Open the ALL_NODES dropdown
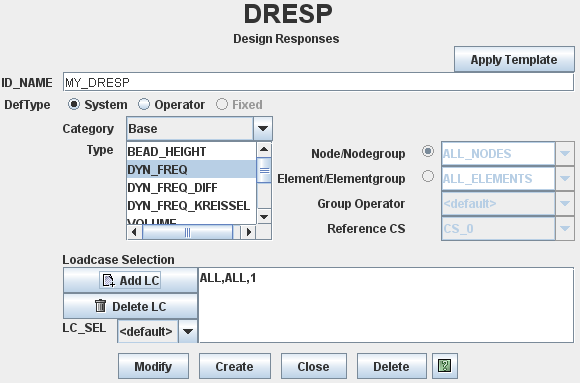This screenshot has height=383, width=580. [508, 154]
